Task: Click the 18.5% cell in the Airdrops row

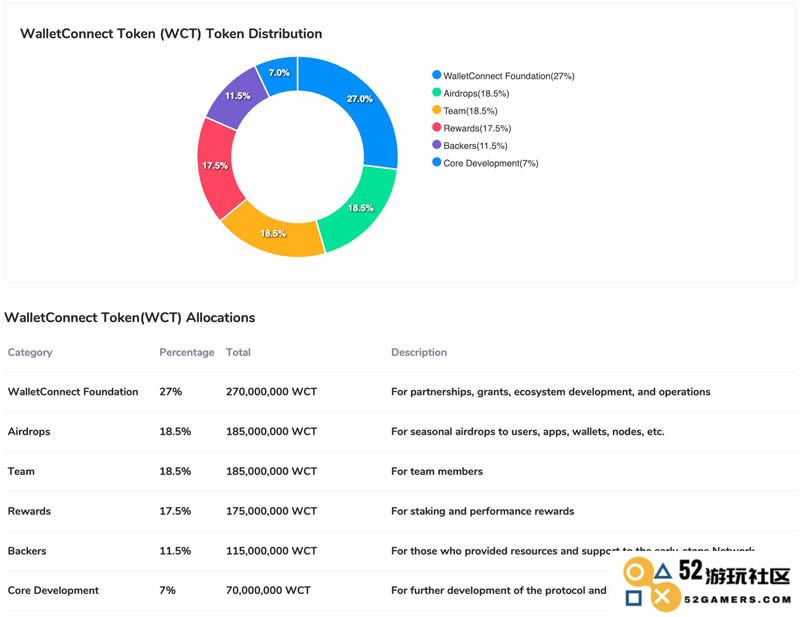Action: [175, 431]
